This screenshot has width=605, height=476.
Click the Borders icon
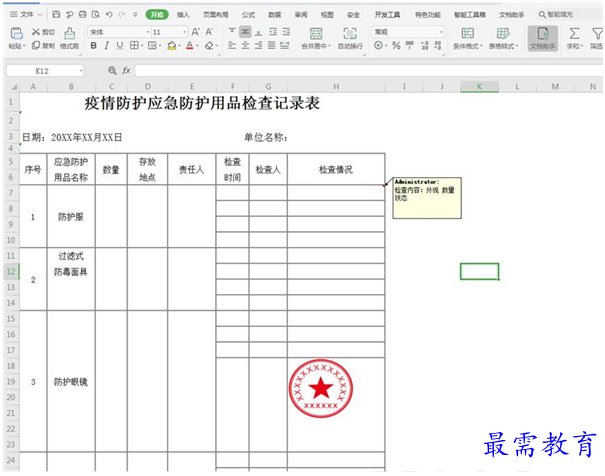[x=134, y=46]
